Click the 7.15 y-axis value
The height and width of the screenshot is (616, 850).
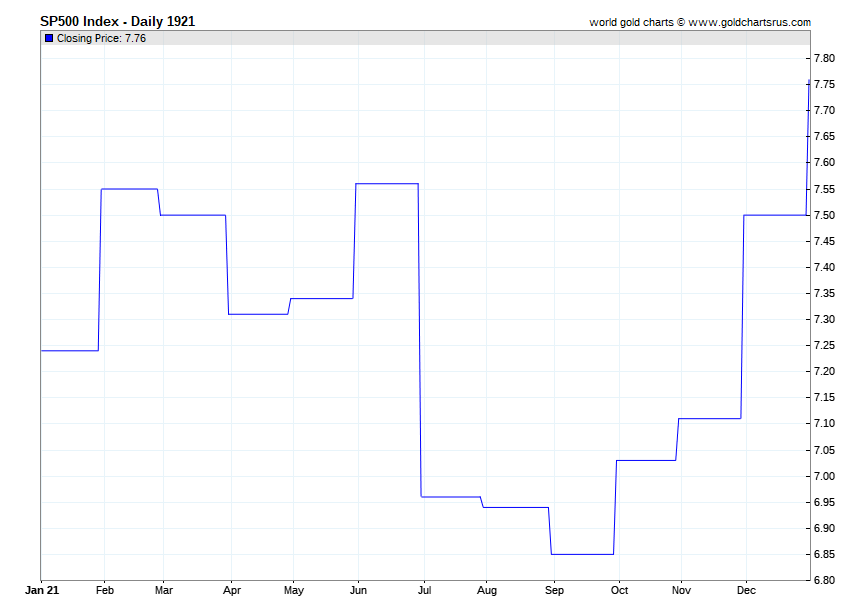pyautogui.click(x=825, y=397)
